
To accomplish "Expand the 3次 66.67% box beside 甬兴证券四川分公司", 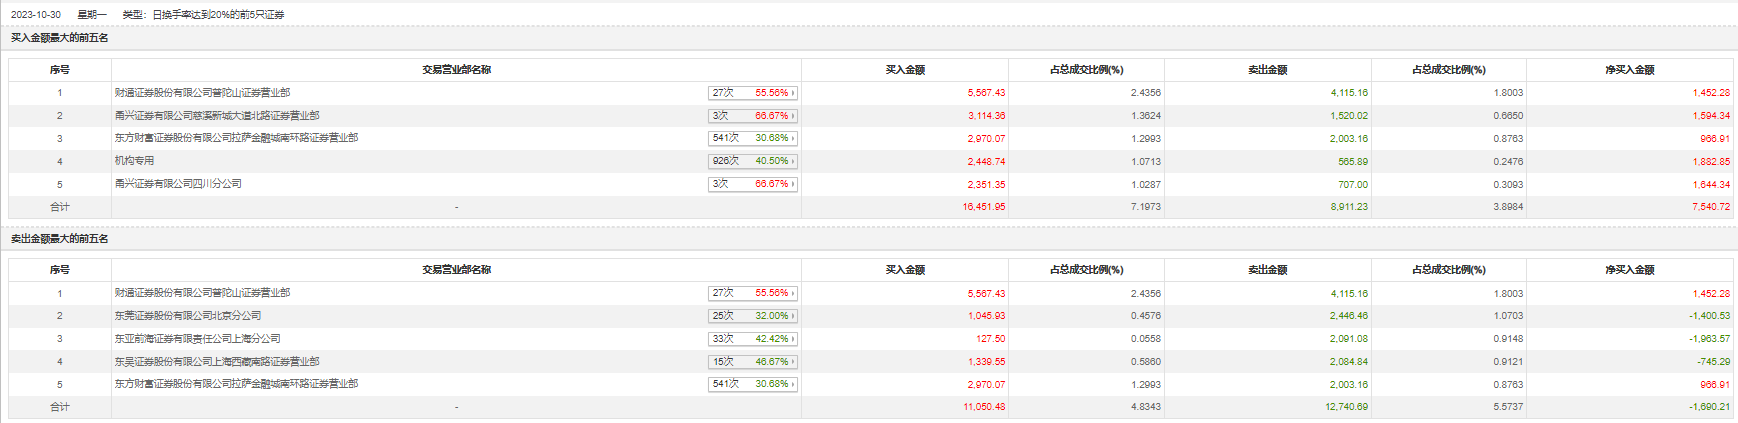I will click(753, 184).
